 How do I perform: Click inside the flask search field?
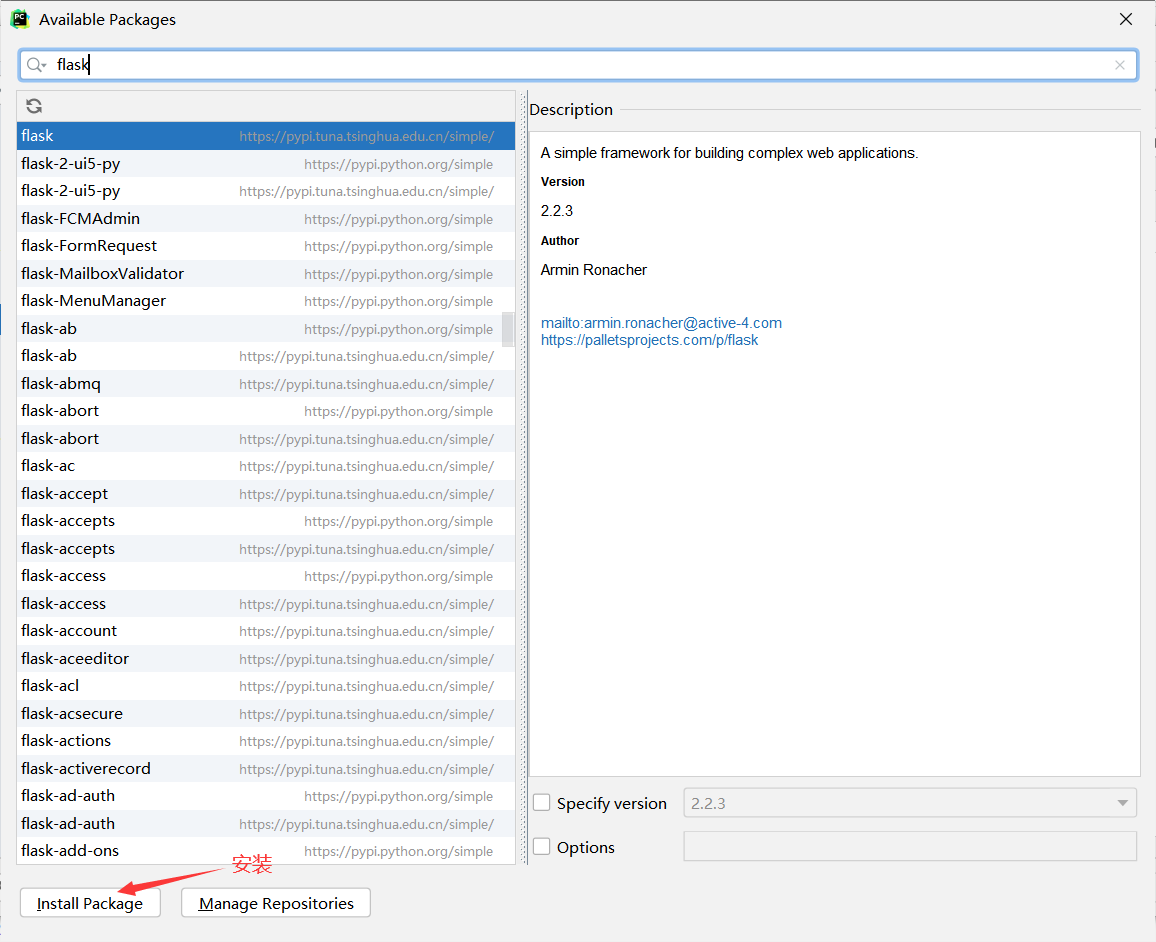578,65
